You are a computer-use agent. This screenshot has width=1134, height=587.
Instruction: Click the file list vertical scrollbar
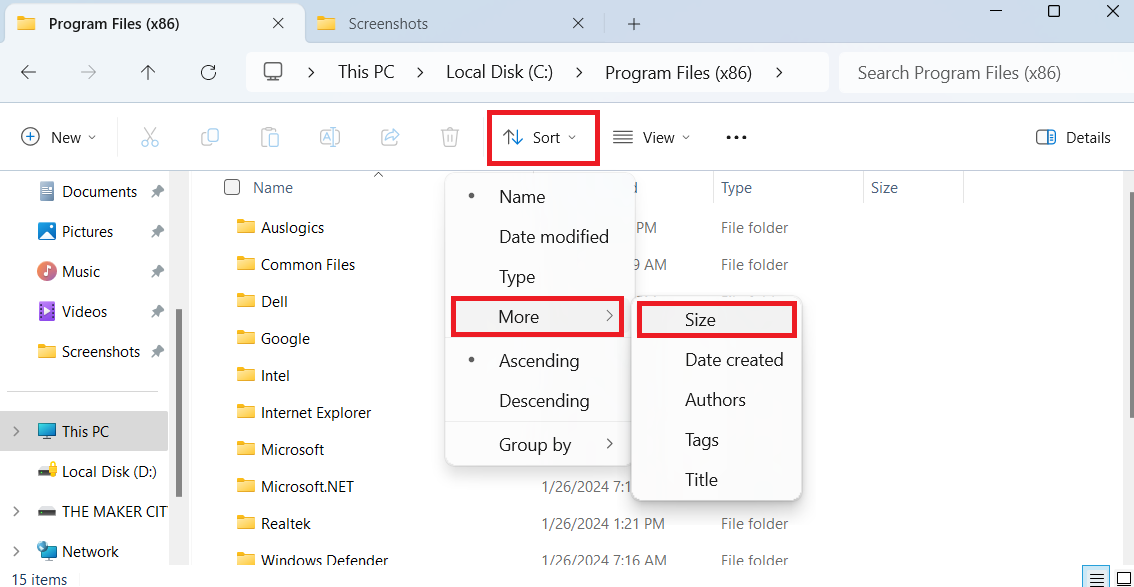click(1130, 304)
